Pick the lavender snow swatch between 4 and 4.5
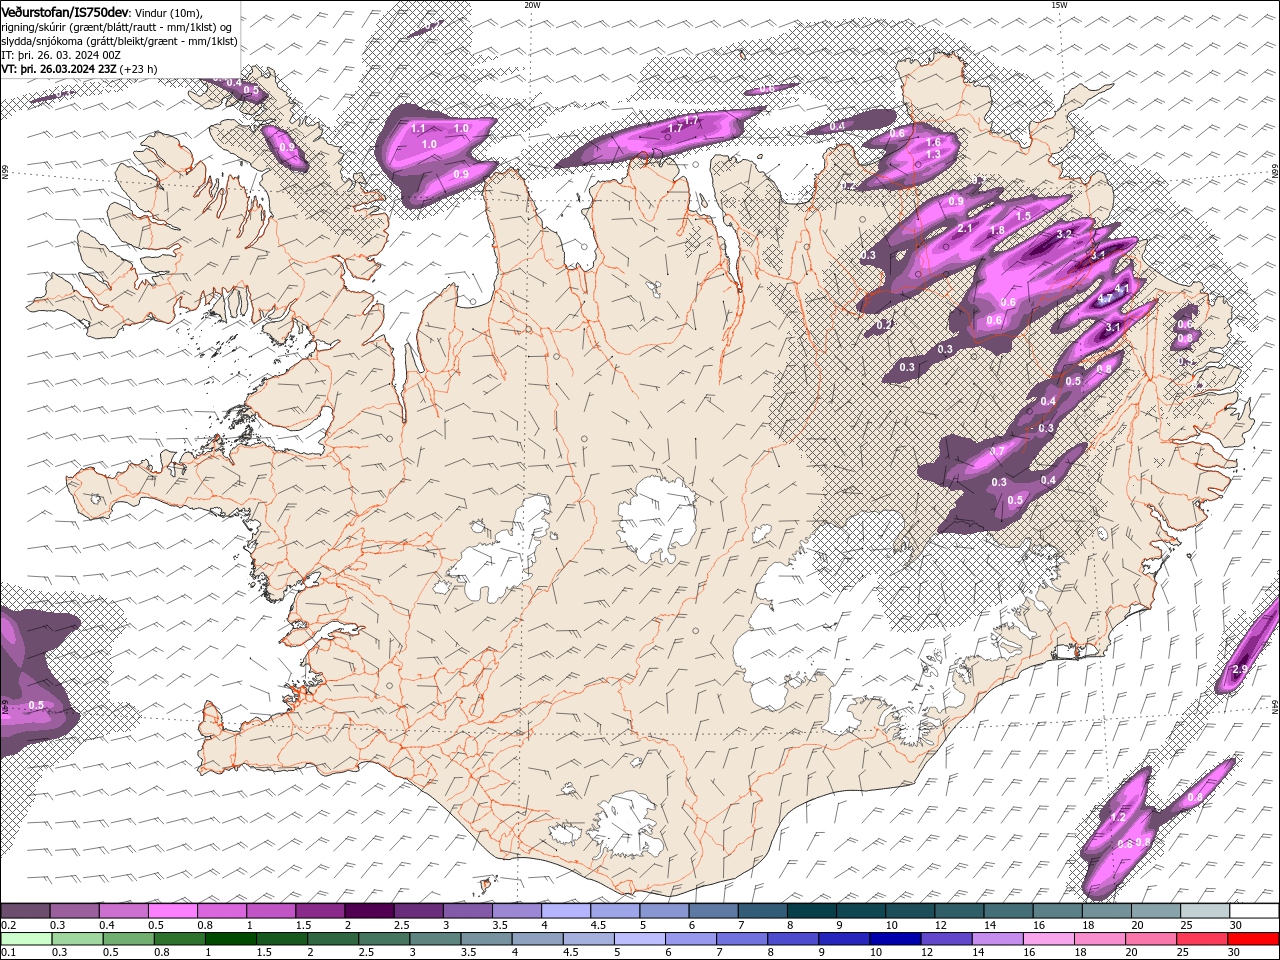The height and width of the screenshot is (960, 1280). point(566,911)
